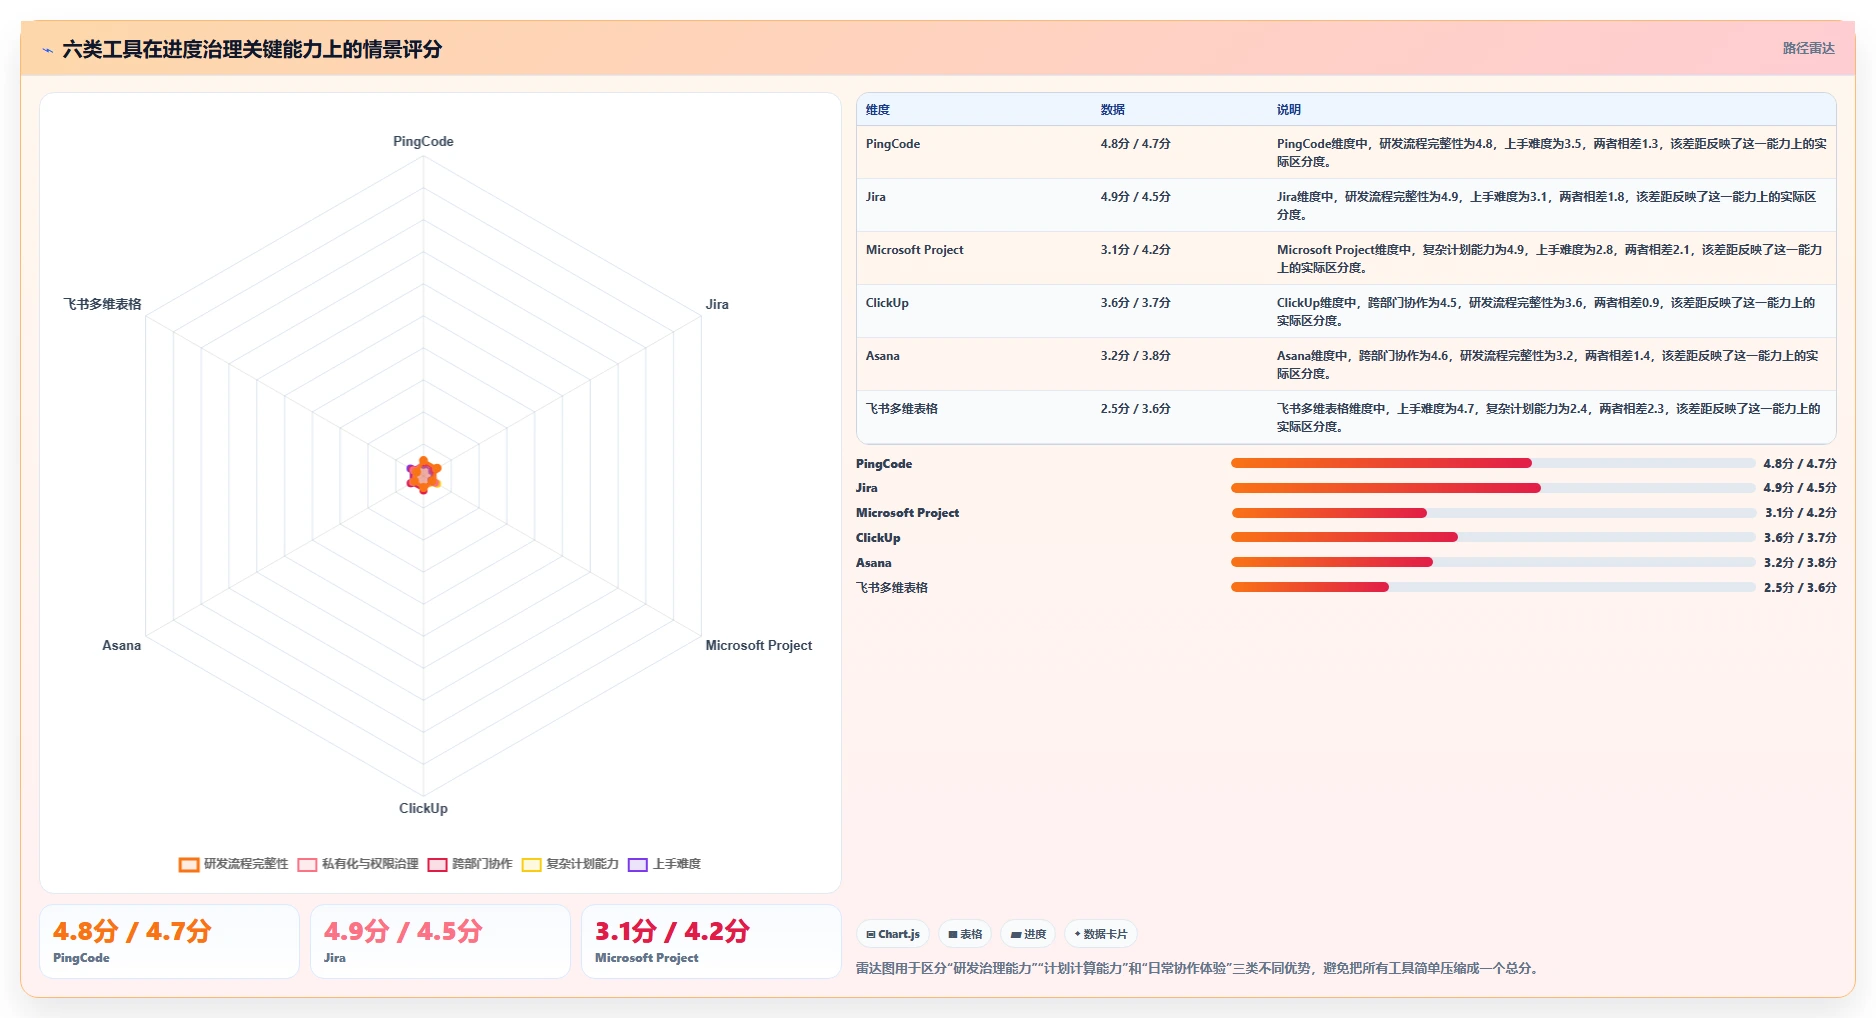The image size is (1876, 1018).
Task: Click the icon inside the 表格 chip
Action: (x=953, y=934)
